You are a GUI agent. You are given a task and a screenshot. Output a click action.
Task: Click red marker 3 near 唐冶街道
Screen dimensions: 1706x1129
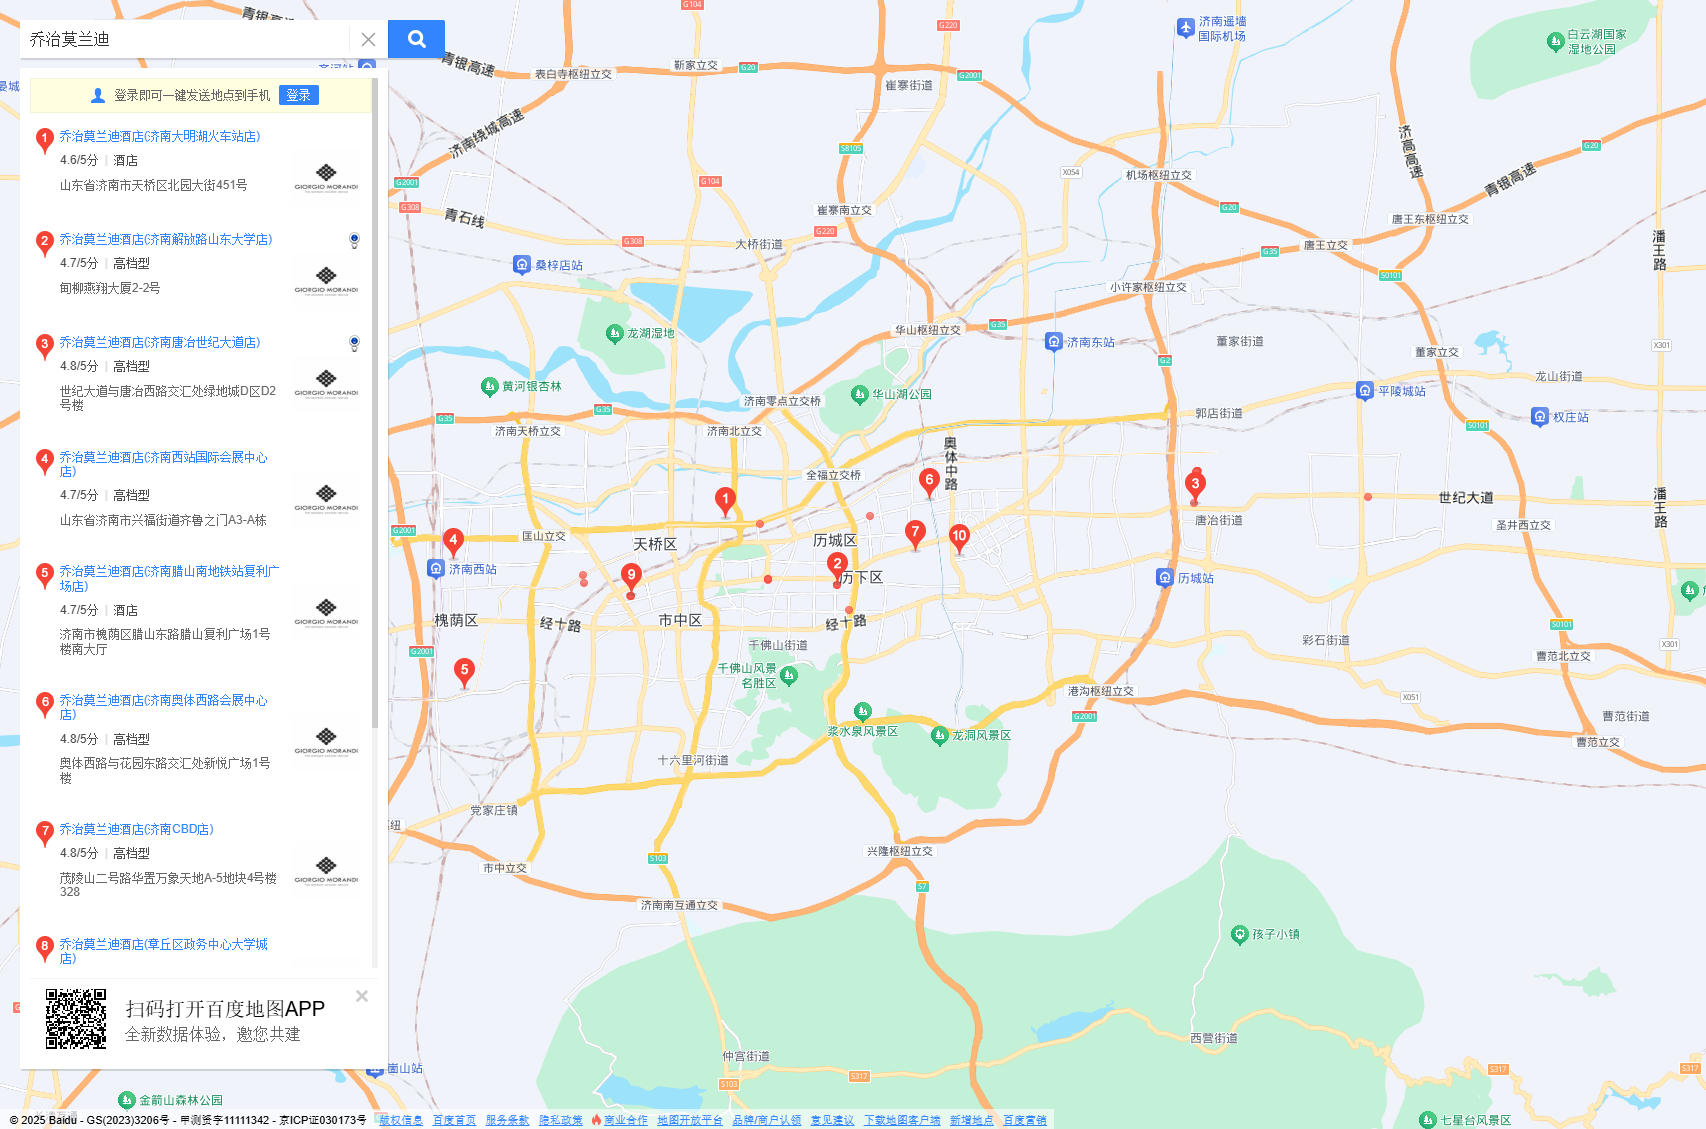coord(1194,486)
